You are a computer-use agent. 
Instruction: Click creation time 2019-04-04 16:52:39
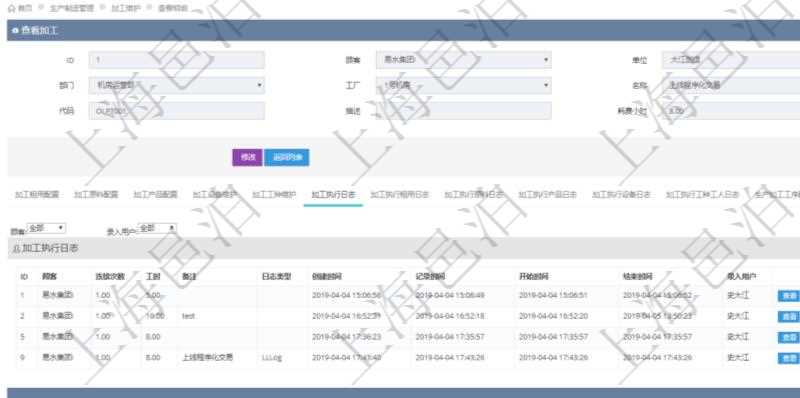(x=346, y=316)
